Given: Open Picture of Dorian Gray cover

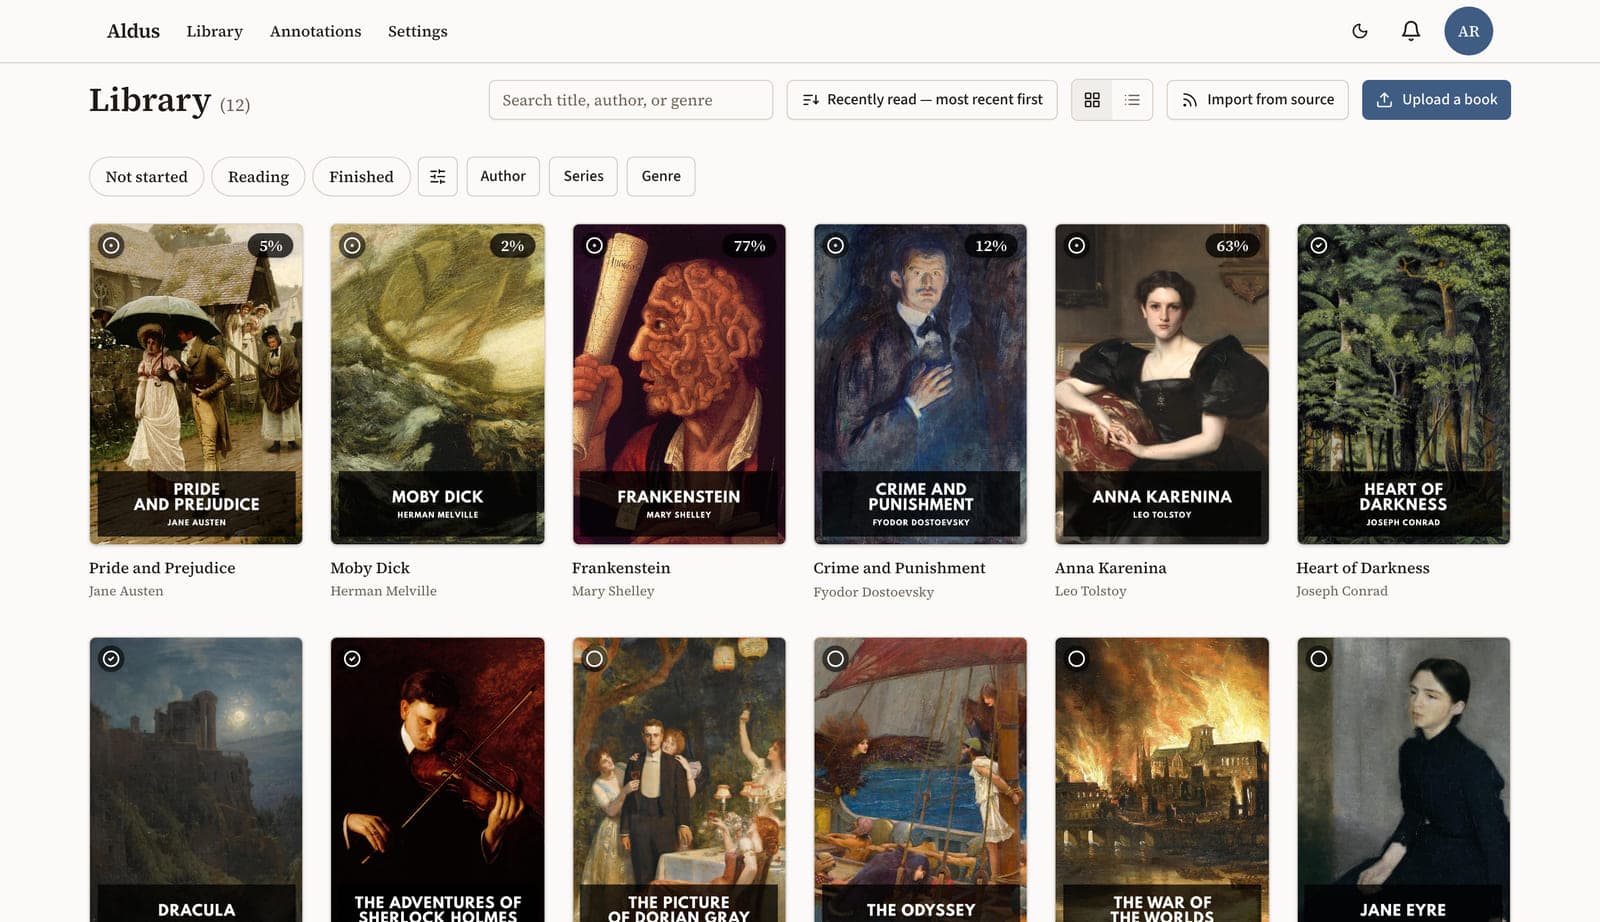Looking at the screenshot, I should (679, 780).
